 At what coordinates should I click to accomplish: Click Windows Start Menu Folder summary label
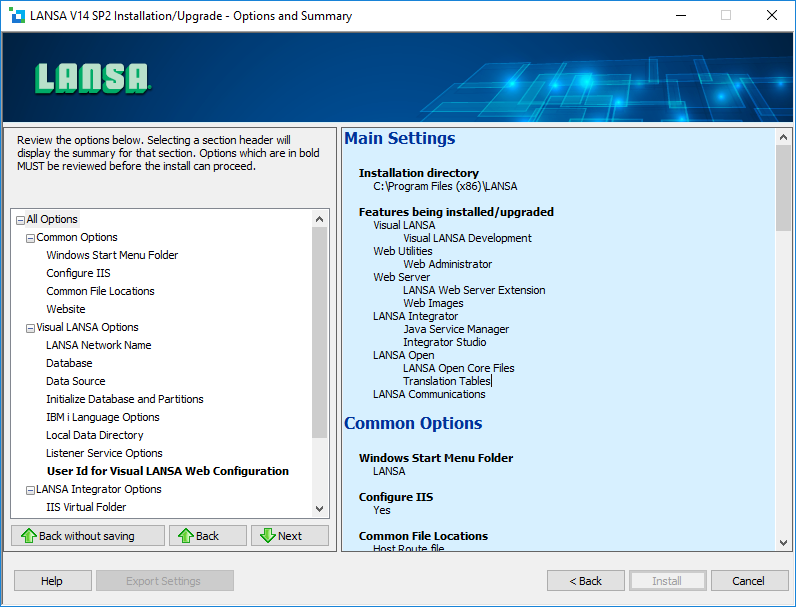click(436, 458)
